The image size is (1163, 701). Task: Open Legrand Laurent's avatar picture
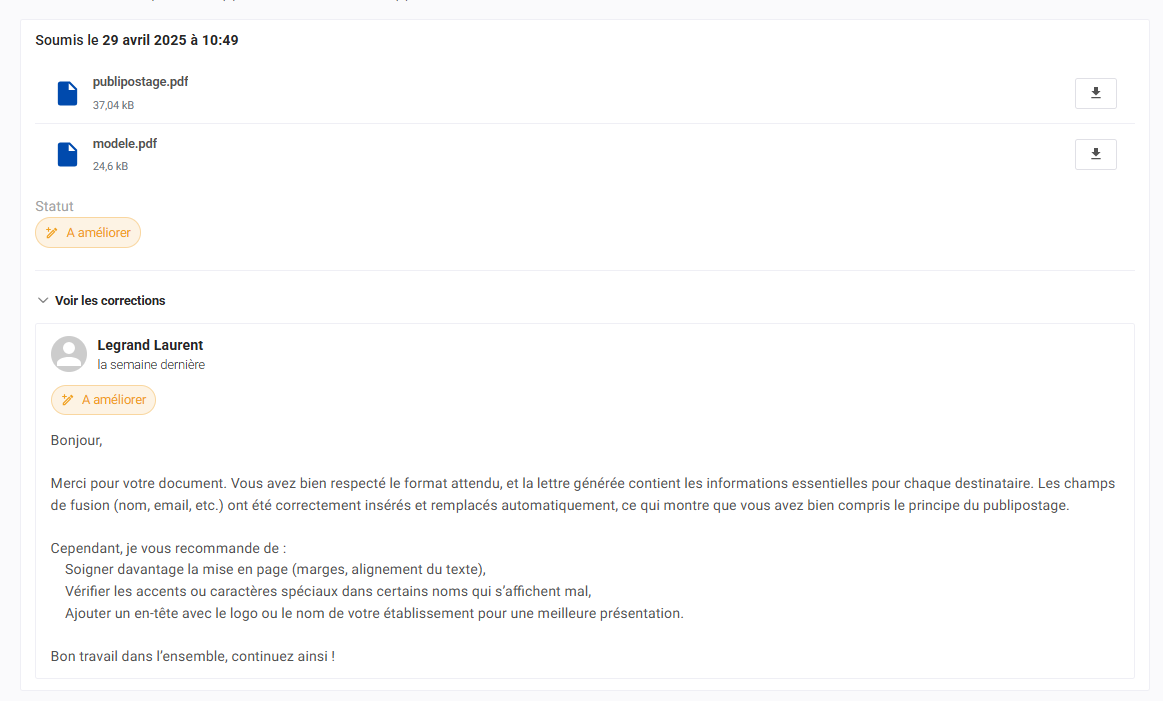tap(69, 354)
